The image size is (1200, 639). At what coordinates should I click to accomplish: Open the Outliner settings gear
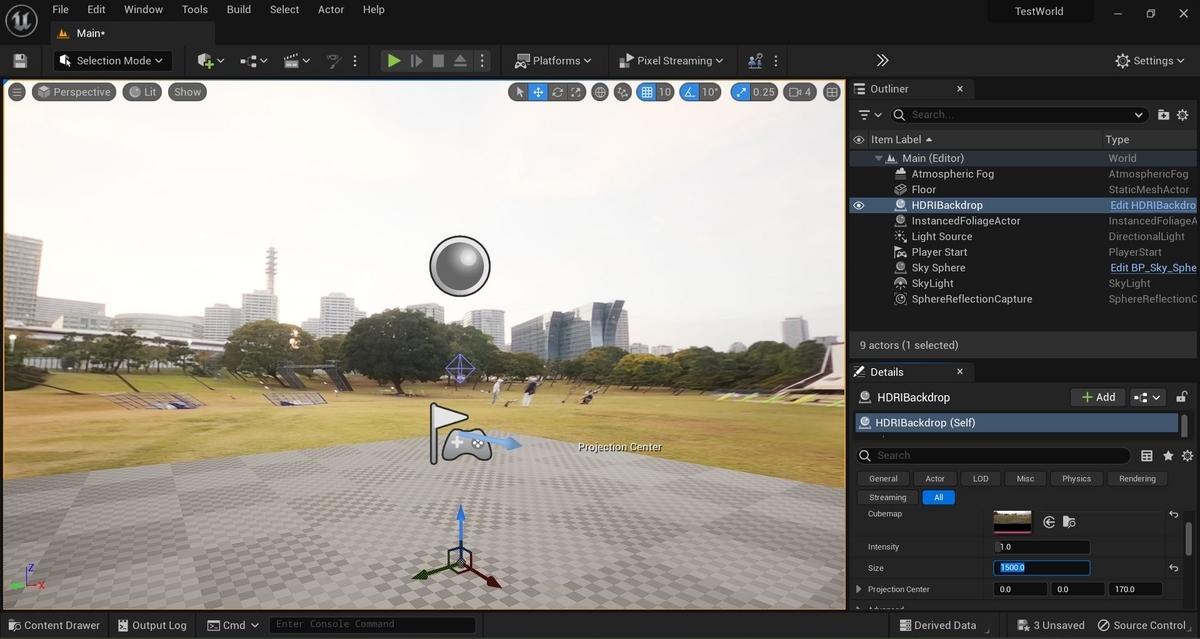(1183, 115)
